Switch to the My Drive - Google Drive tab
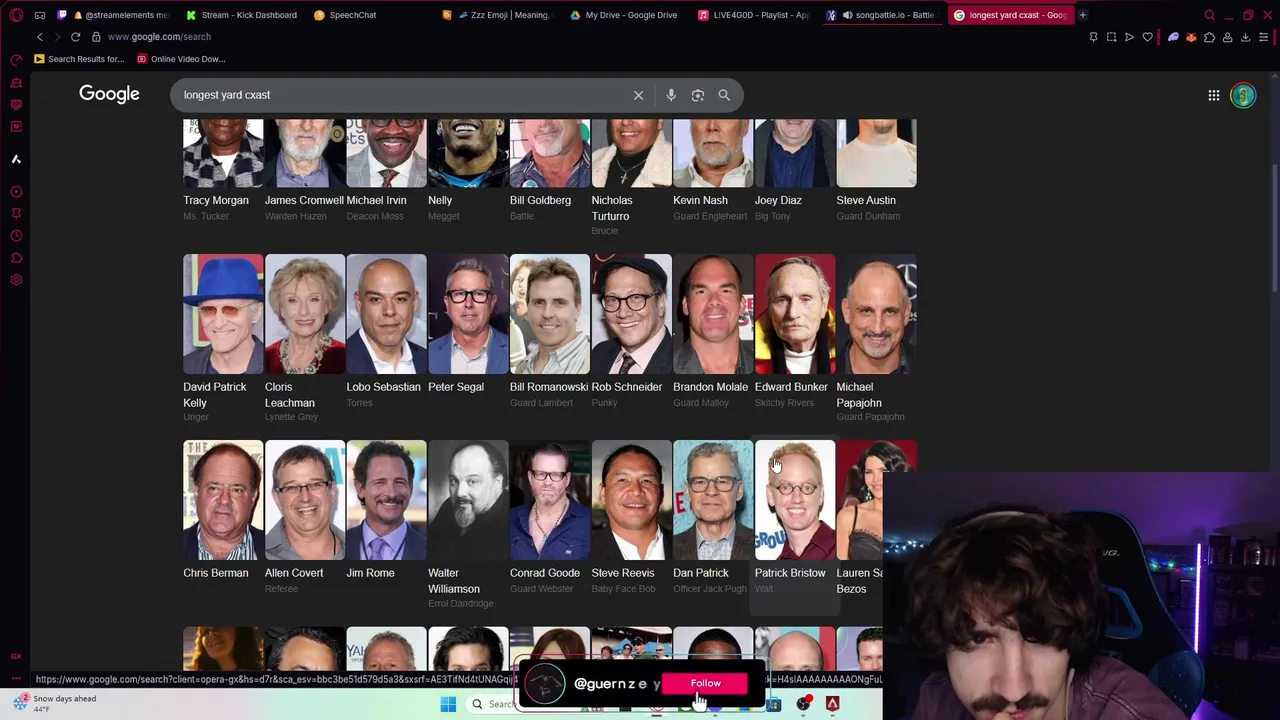Viewport: 1280px width, 720px height. pyautogui.click(x=624, y=15)
